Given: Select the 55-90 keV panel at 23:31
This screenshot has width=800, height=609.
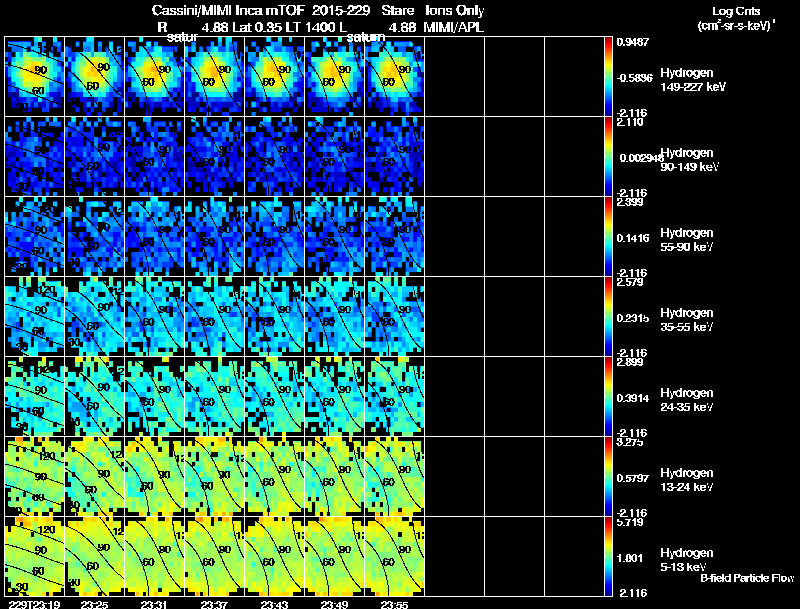Looking at the screenshot, I should 155,237.
